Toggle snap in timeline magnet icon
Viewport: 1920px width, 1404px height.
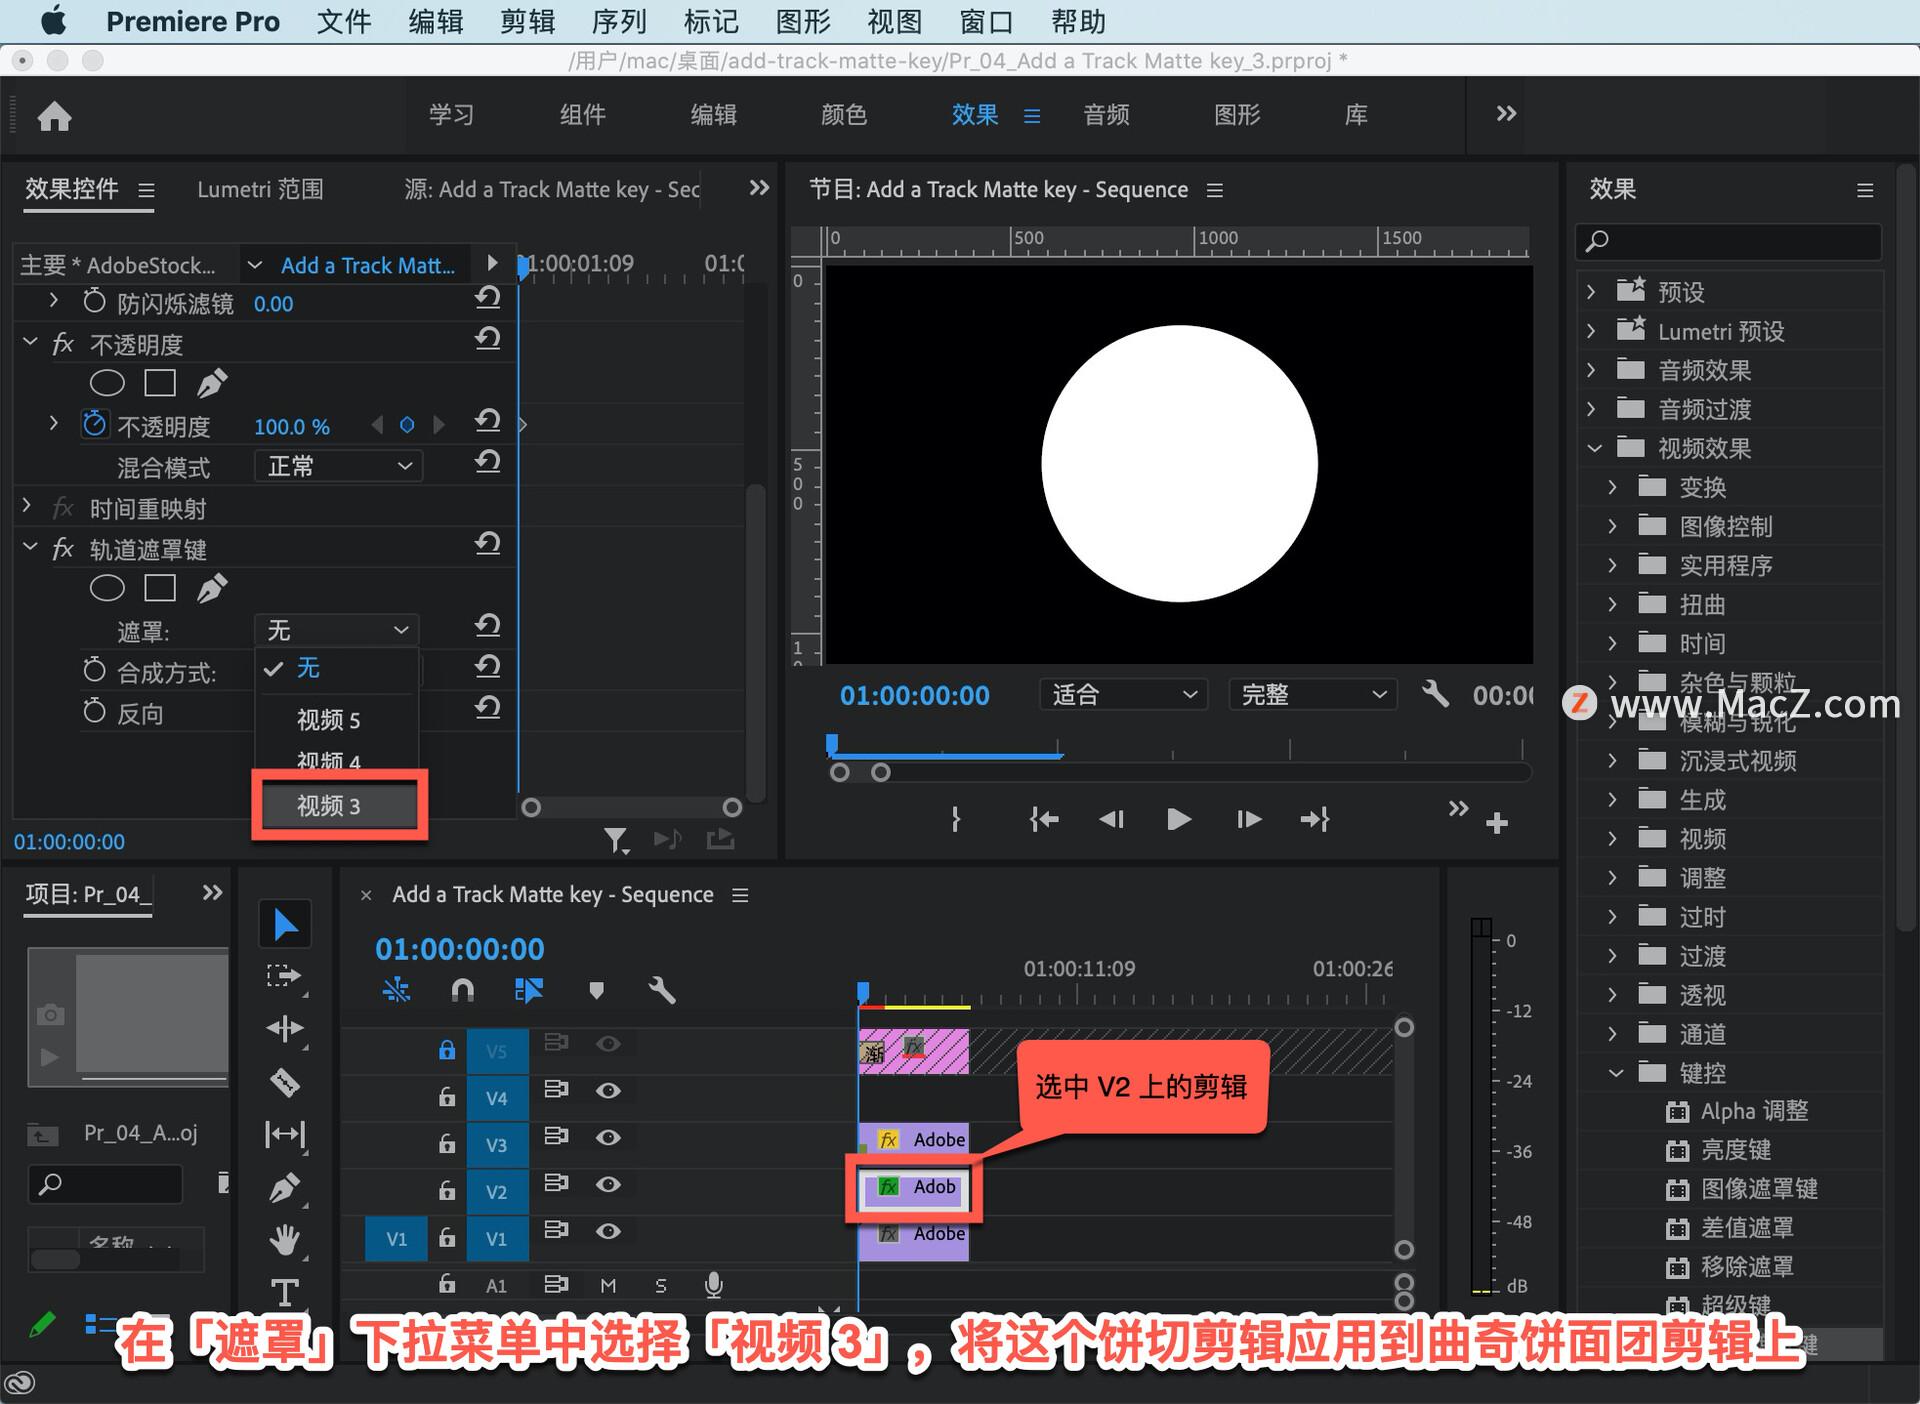click(x=462, y=990)
